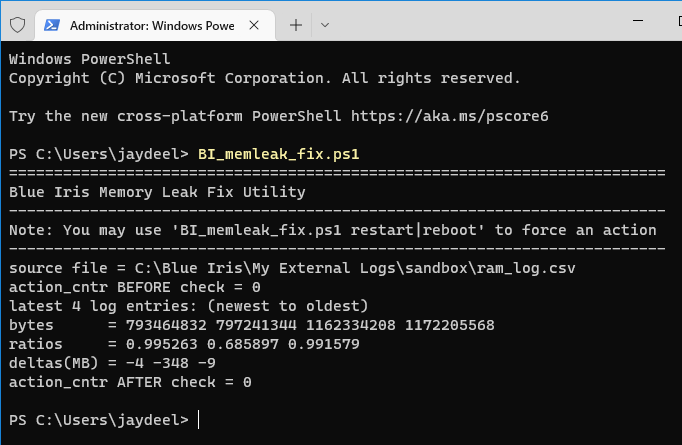Click the 'Windows PowerShell' header line
Viewport: 682px width, 445px height.
[90, 59]
